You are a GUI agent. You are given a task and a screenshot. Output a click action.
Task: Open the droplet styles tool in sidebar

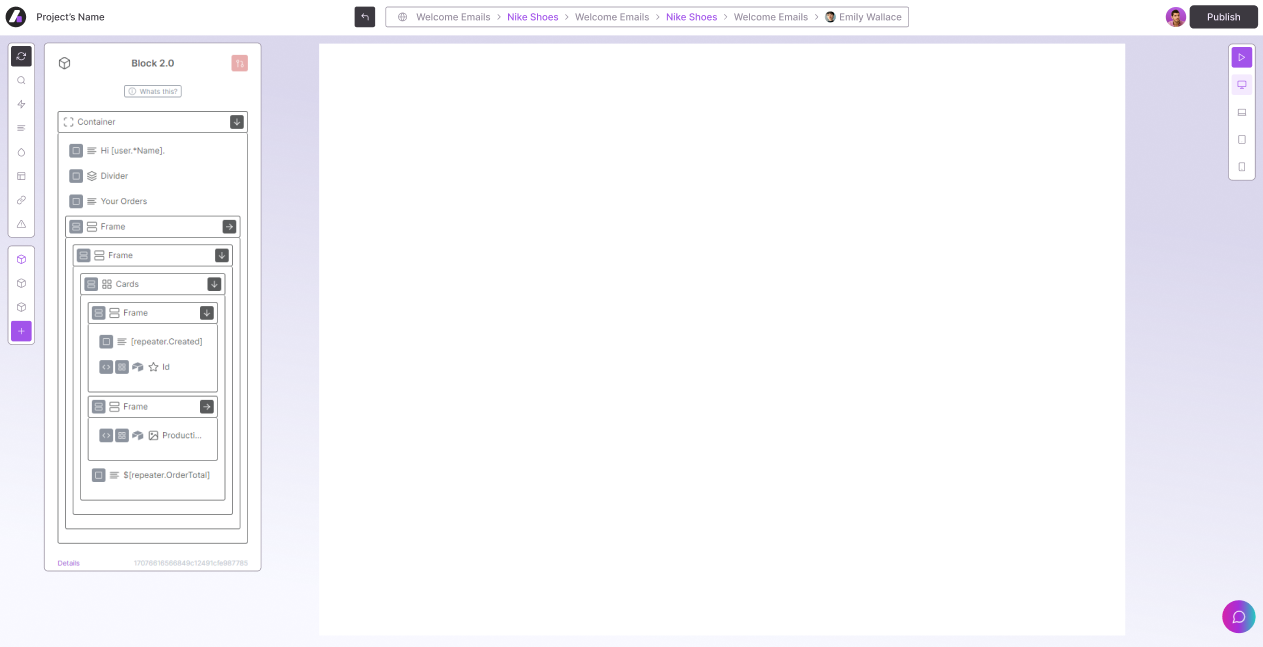[x=21, y=152]
